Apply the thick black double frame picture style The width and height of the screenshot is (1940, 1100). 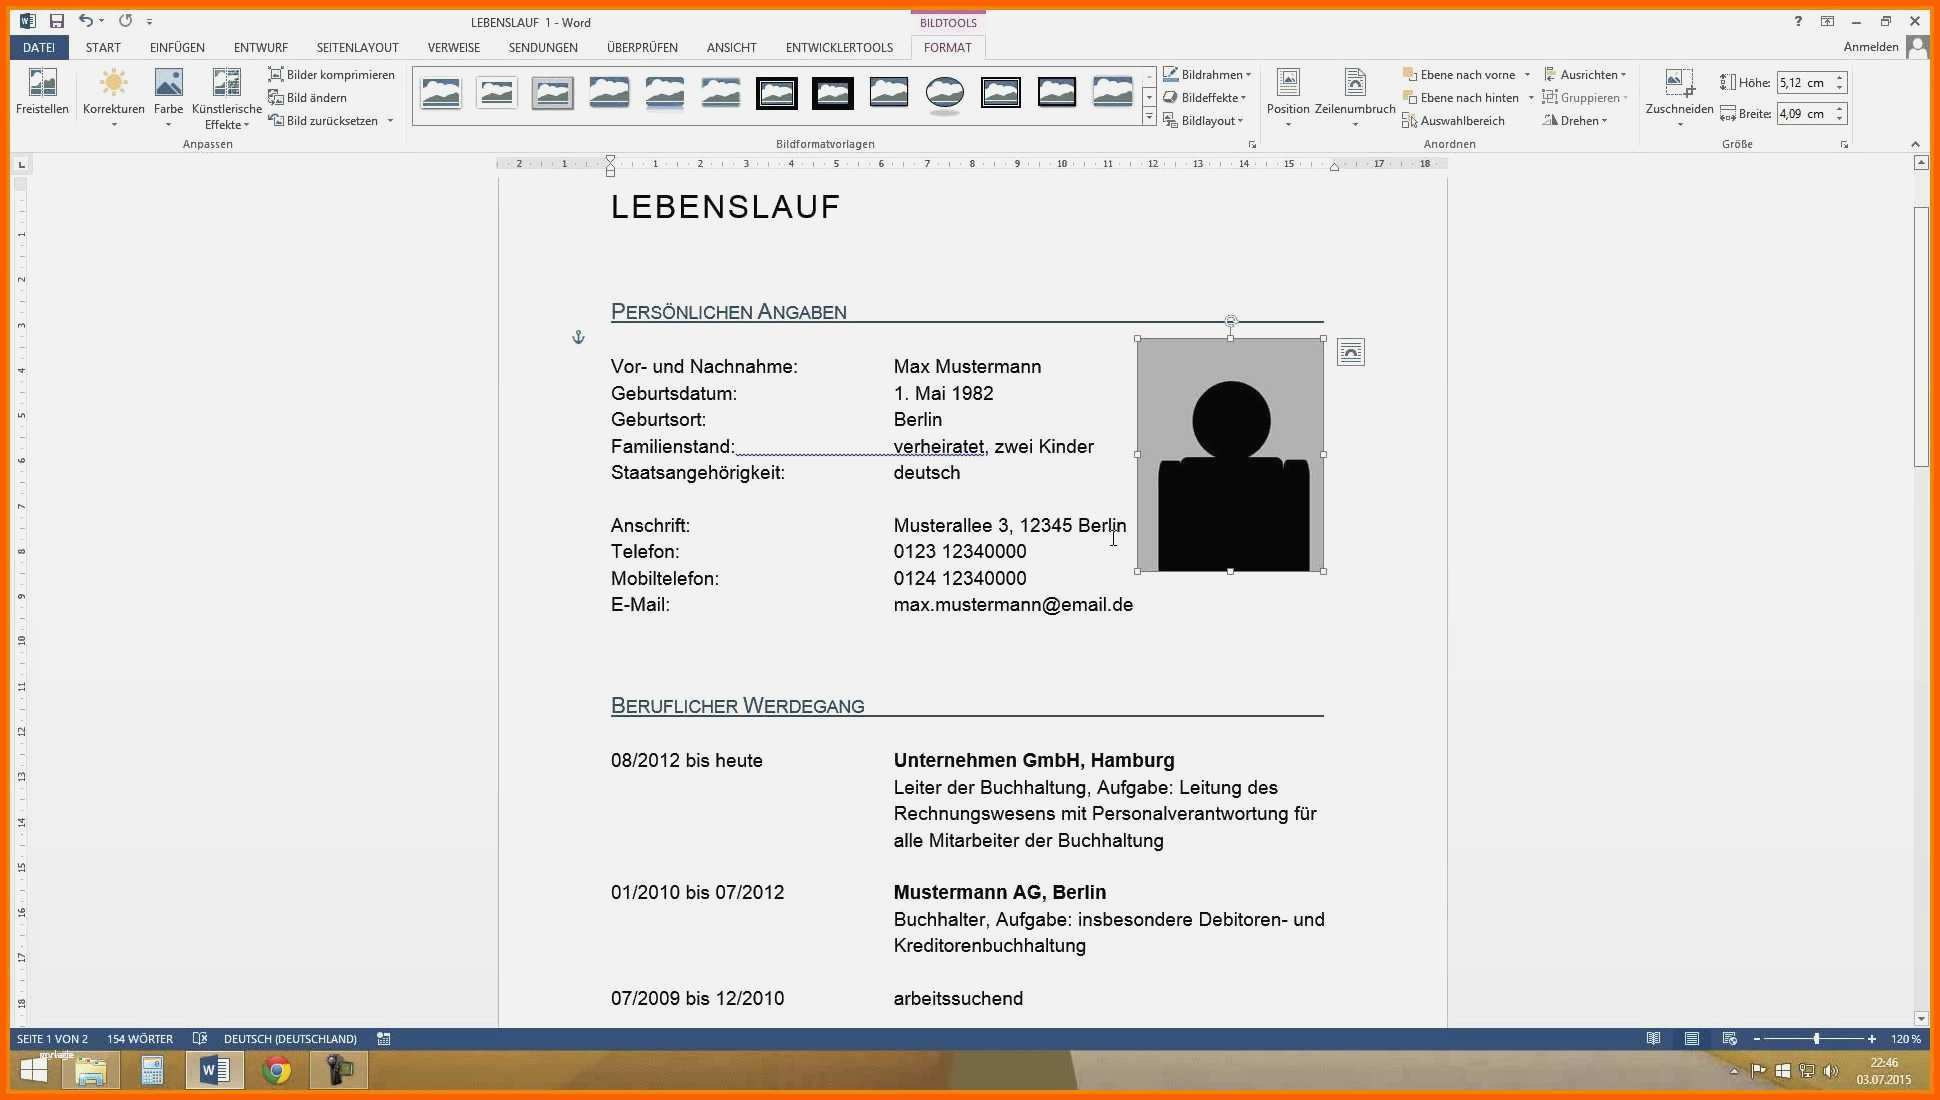click(777, 93)
